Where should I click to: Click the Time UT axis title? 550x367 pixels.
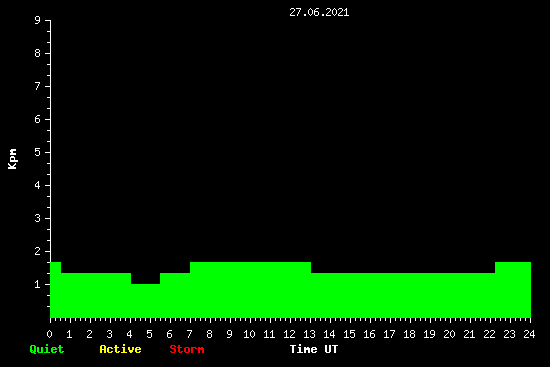[314, 349]
